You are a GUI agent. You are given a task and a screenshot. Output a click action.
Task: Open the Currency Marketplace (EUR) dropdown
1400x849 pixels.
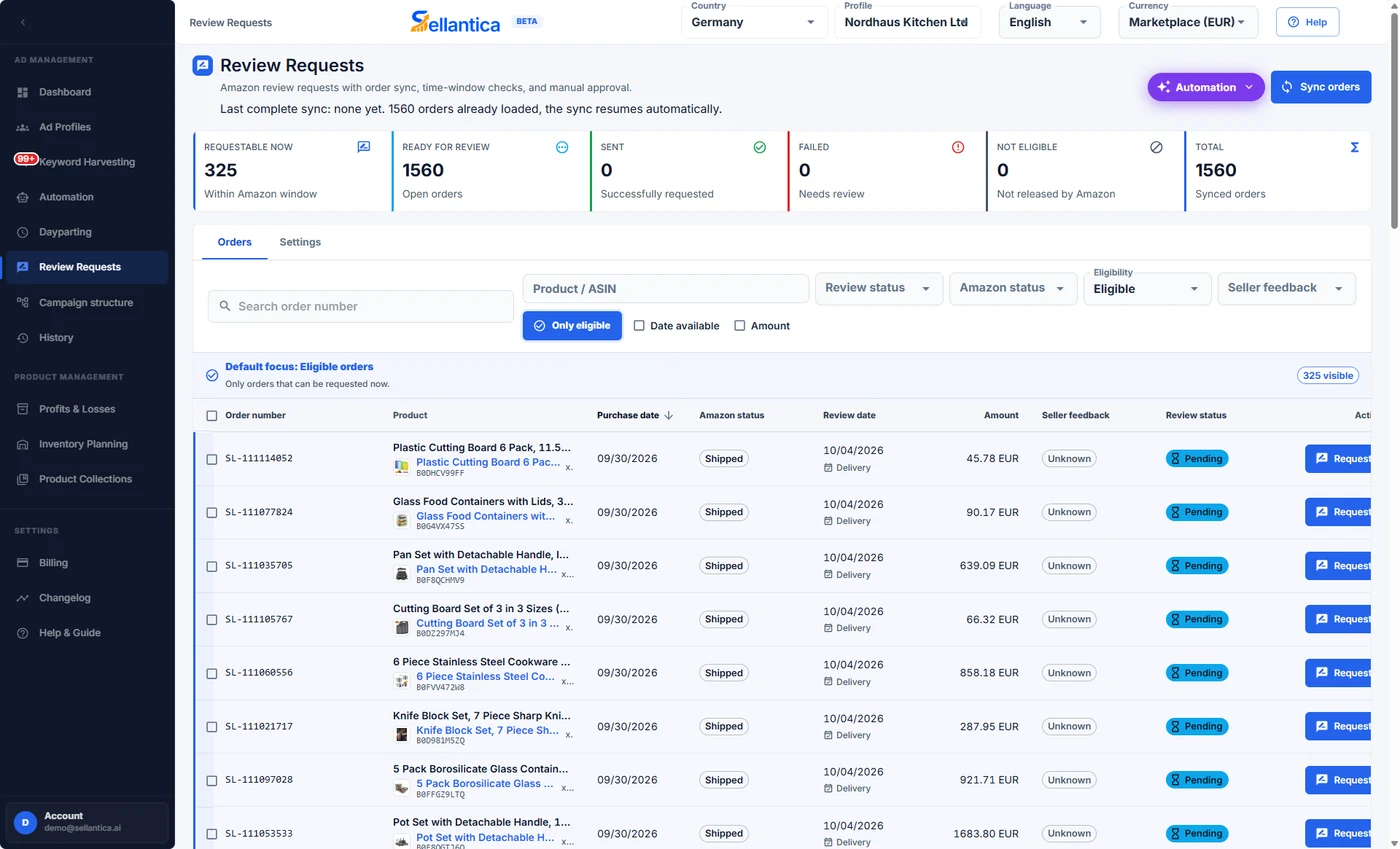pos(1188,22)
